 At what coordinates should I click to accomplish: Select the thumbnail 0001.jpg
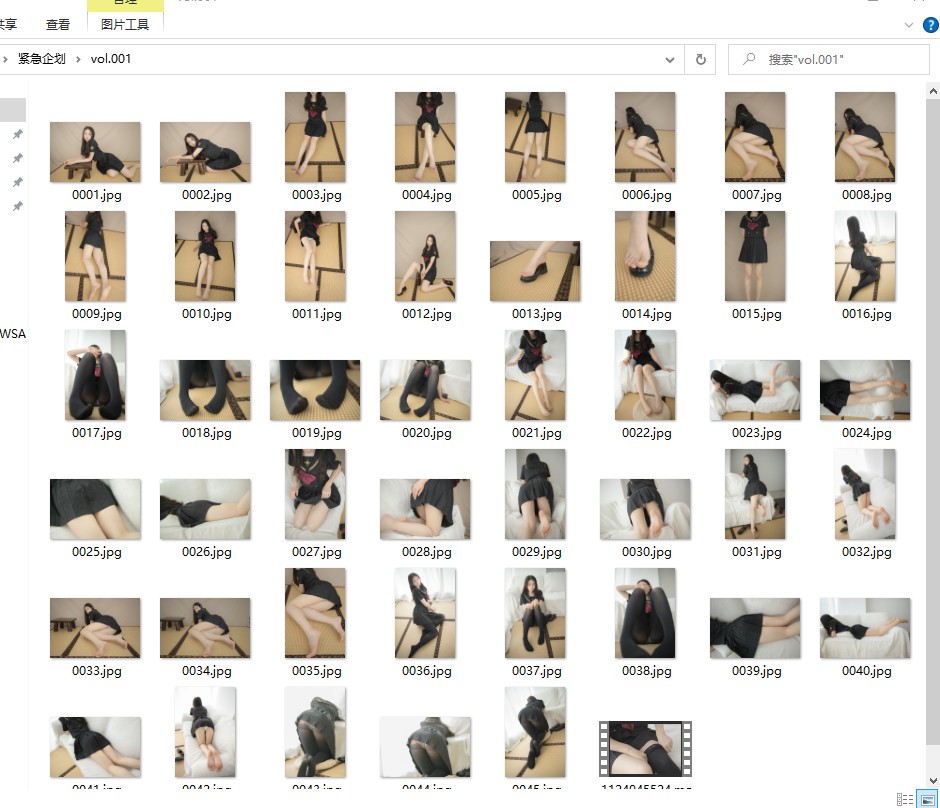tap(95, 152)
